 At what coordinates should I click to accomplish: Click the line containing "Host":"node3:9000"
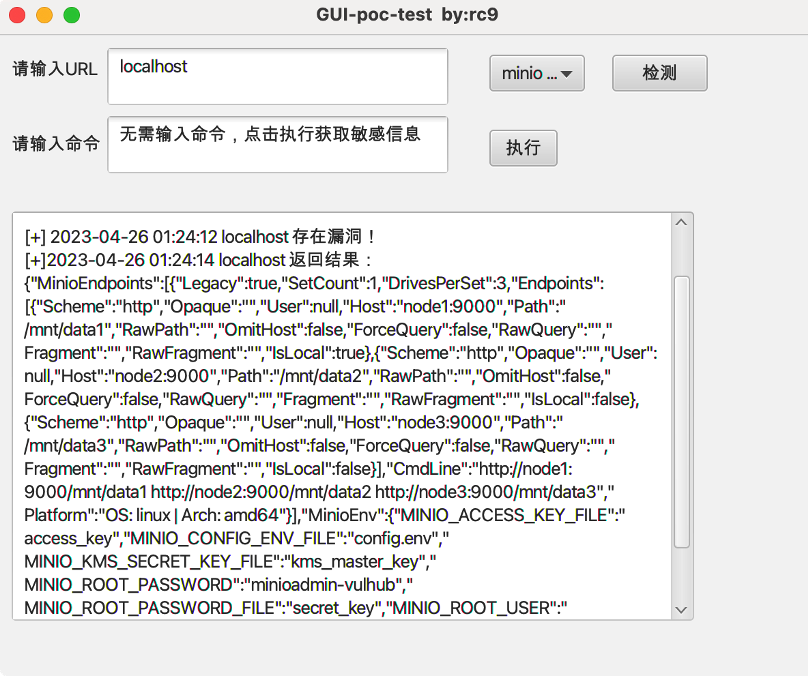coord(294,422)
